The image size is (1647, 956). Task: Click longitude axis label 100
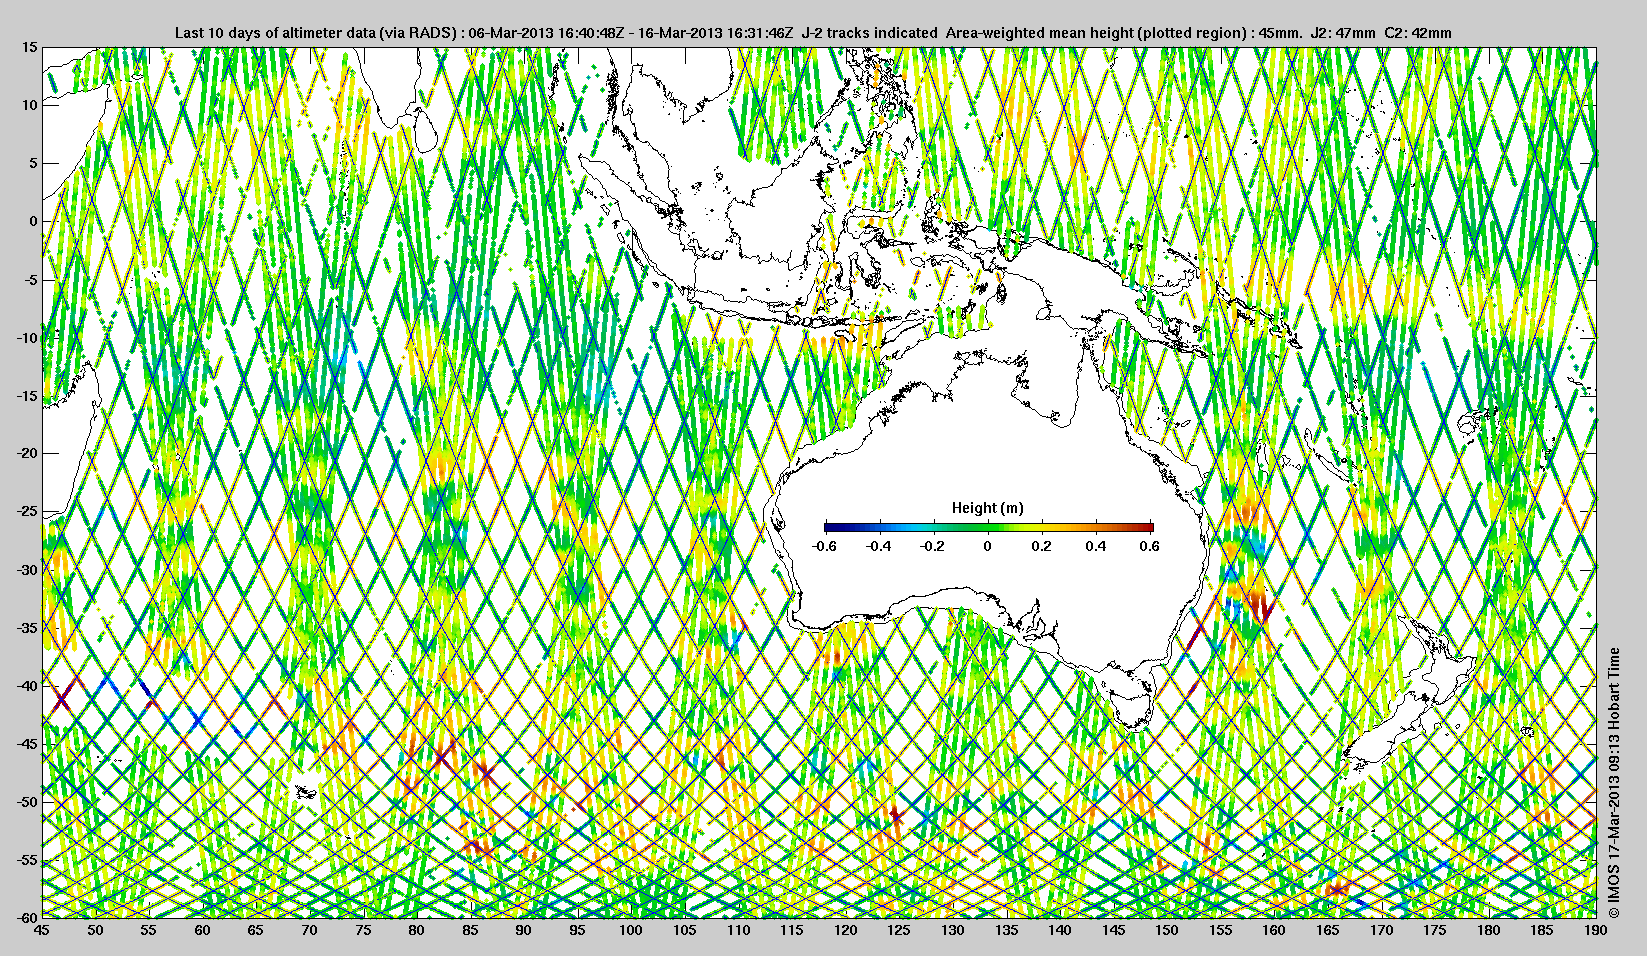point(631,931)
